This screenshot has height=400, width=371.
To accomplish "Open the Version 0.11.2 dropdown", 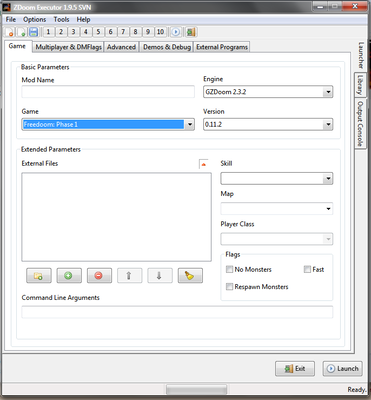I will (268, 124).
